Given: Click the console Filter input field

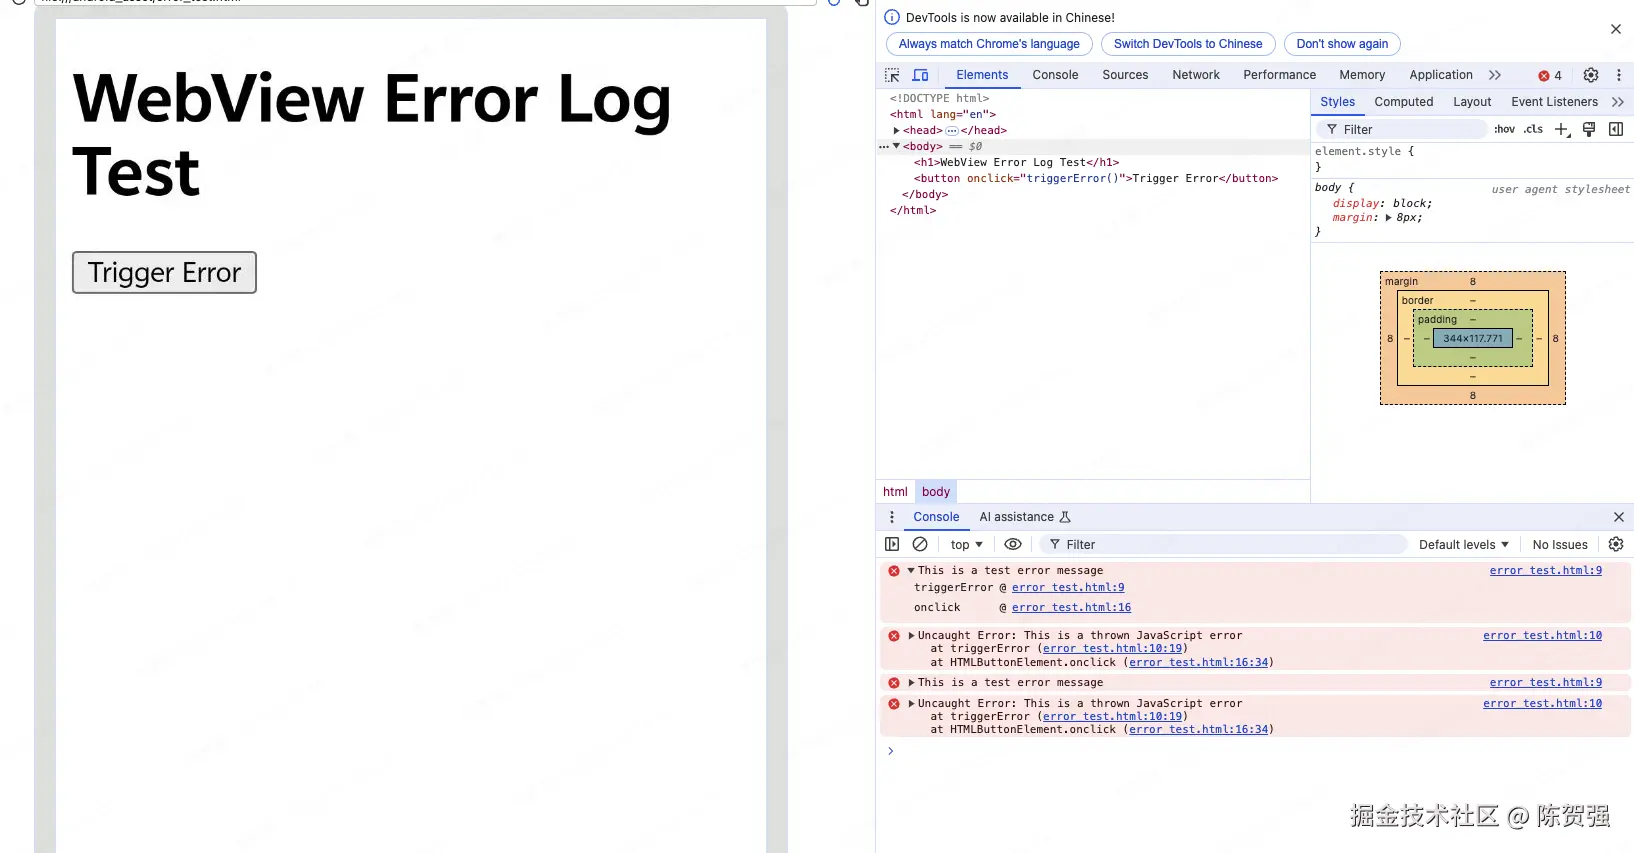Looking at the screenshot, I should pos(1223,545).
